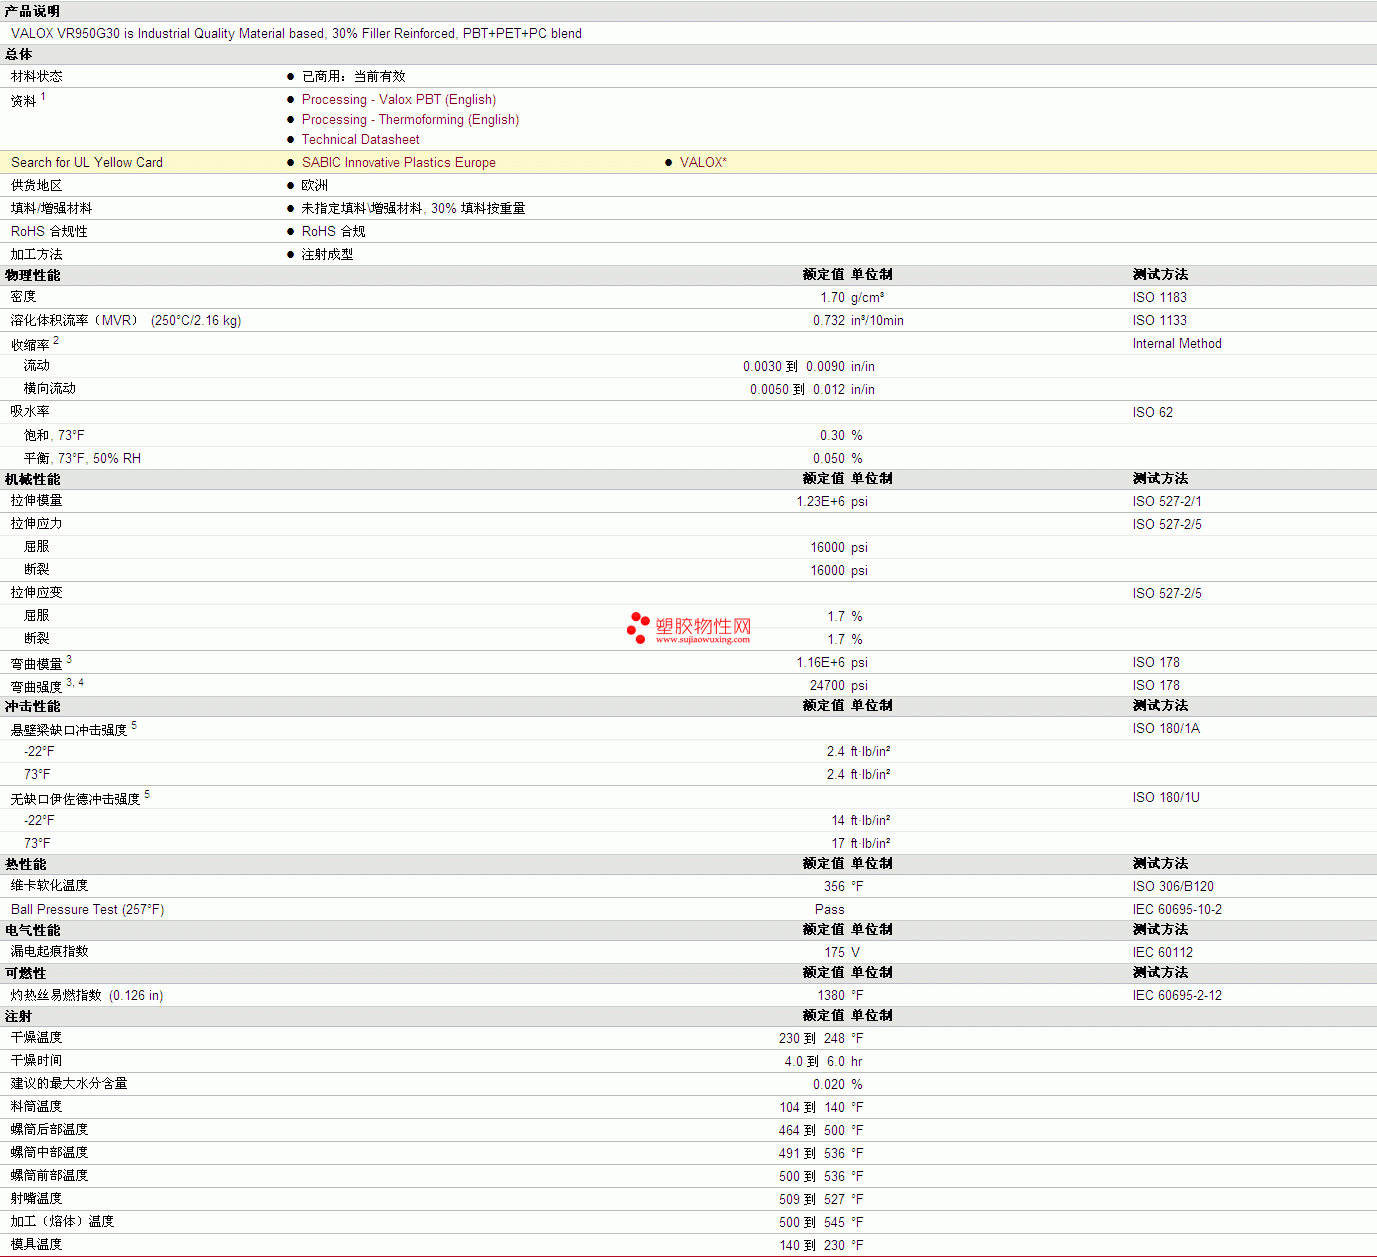The image size is (1377, 1257).
Task: Click the 总体 section header
Action: (x=19, y=55)
